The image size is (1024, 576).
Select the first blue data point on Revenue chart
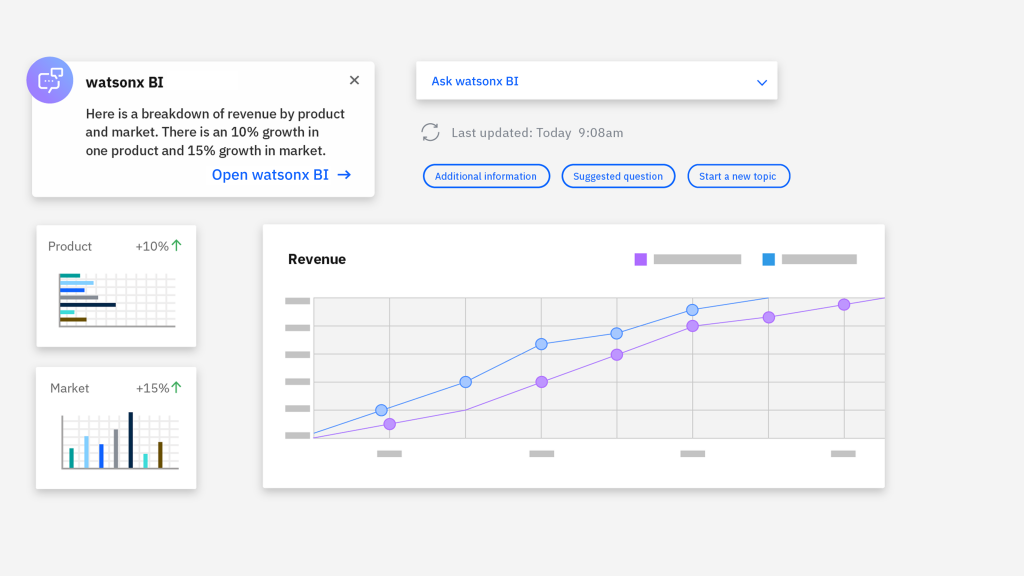(x=381, y=410)
